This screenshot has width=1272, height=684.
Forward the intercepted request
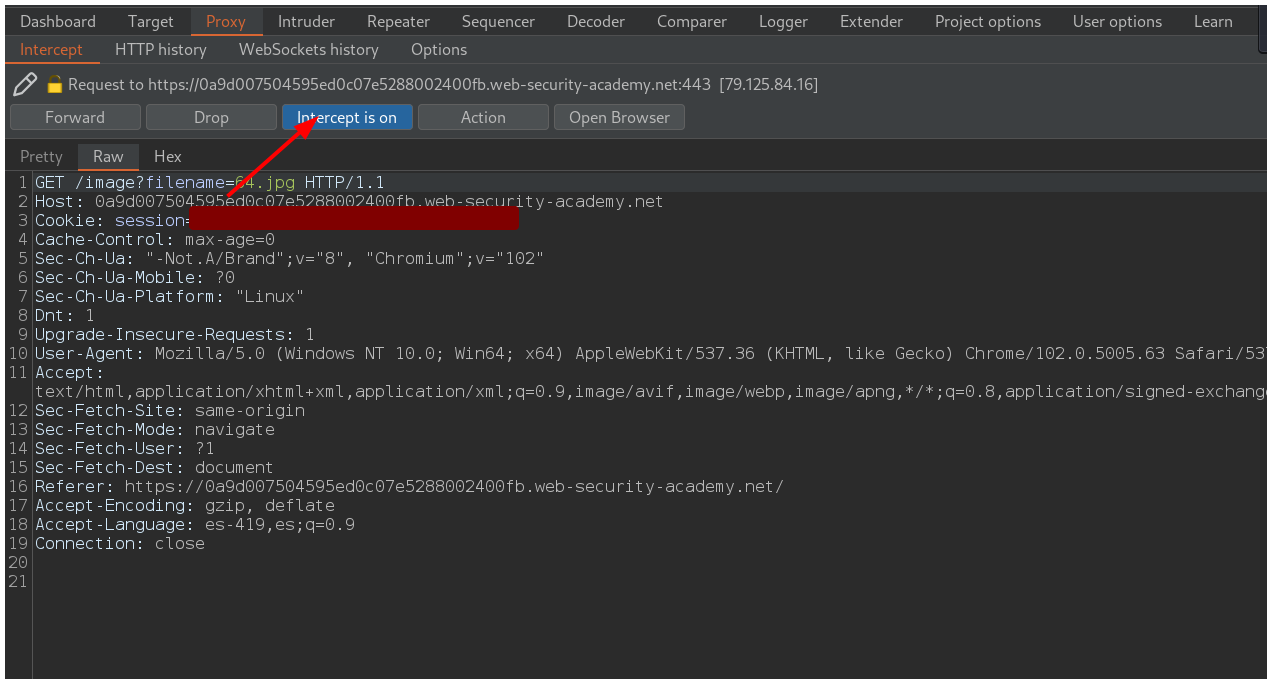click(x=75, y=117)
